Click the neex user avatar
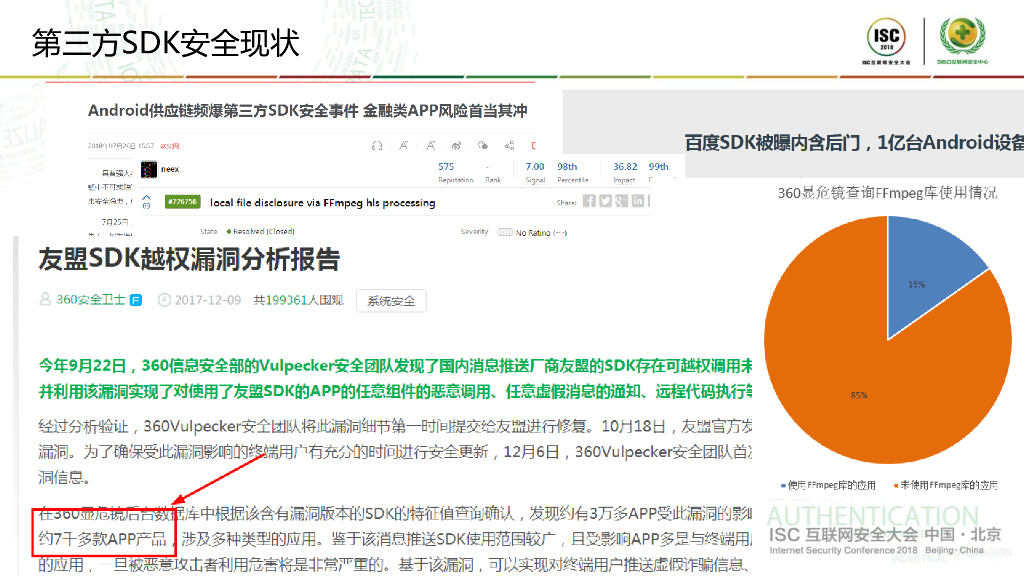 pos(148,169)
